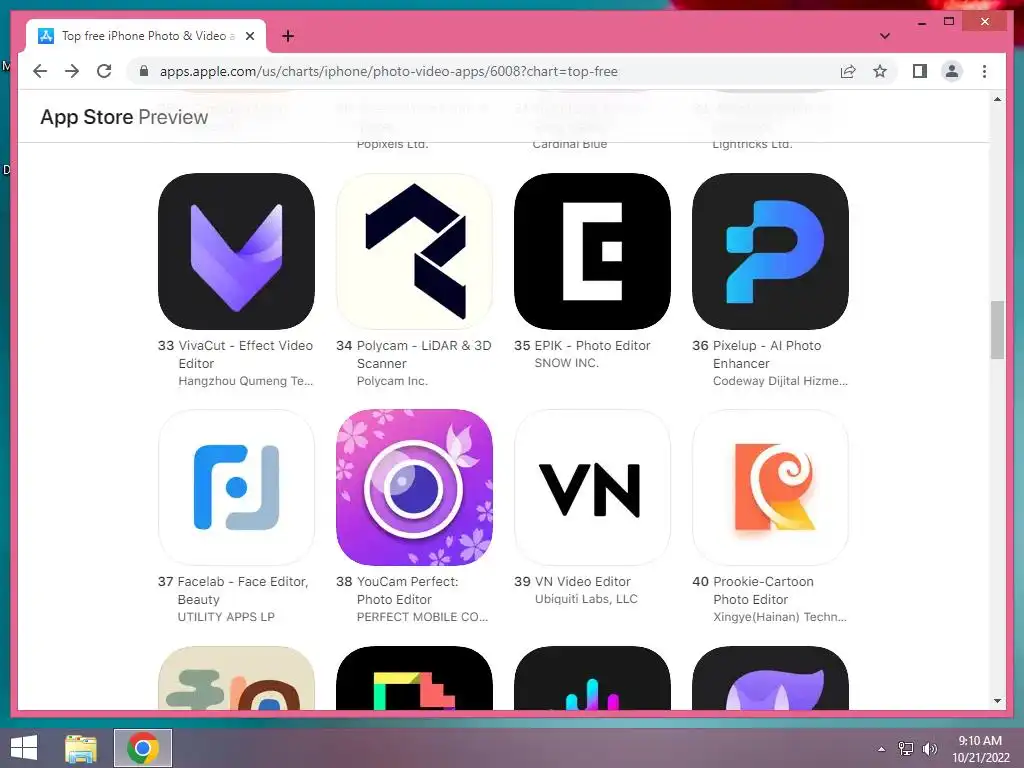The height and width of the screenshot is (768, 1024).
Task: Go forward in Chrome
Action: coord(72,71)
